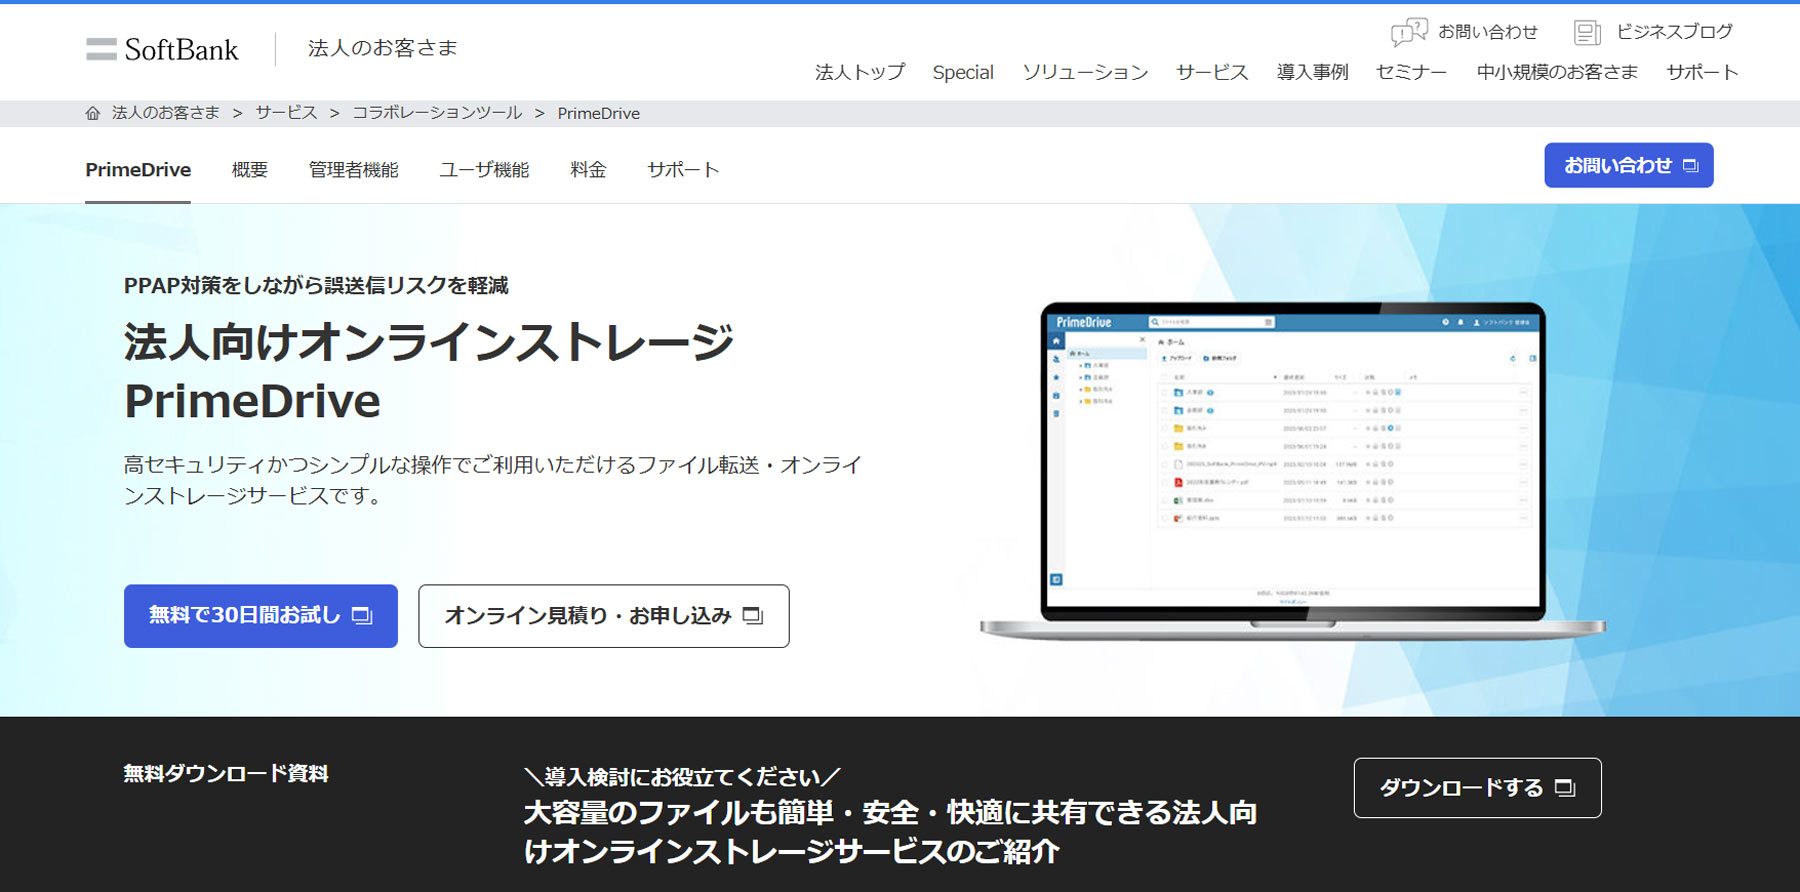
Task: Open the ソリューション menu
Action: pos(1085,72)
